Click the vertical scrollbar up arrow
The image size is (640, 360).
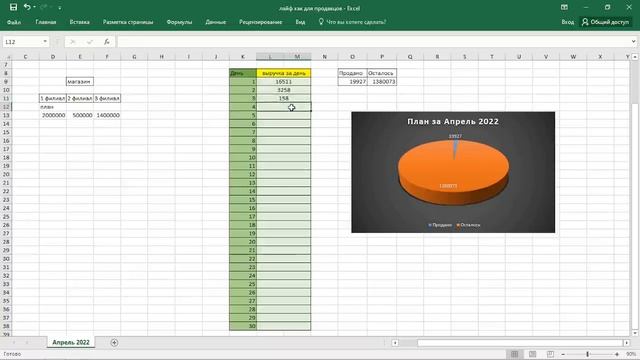click(x=635, y=57)
